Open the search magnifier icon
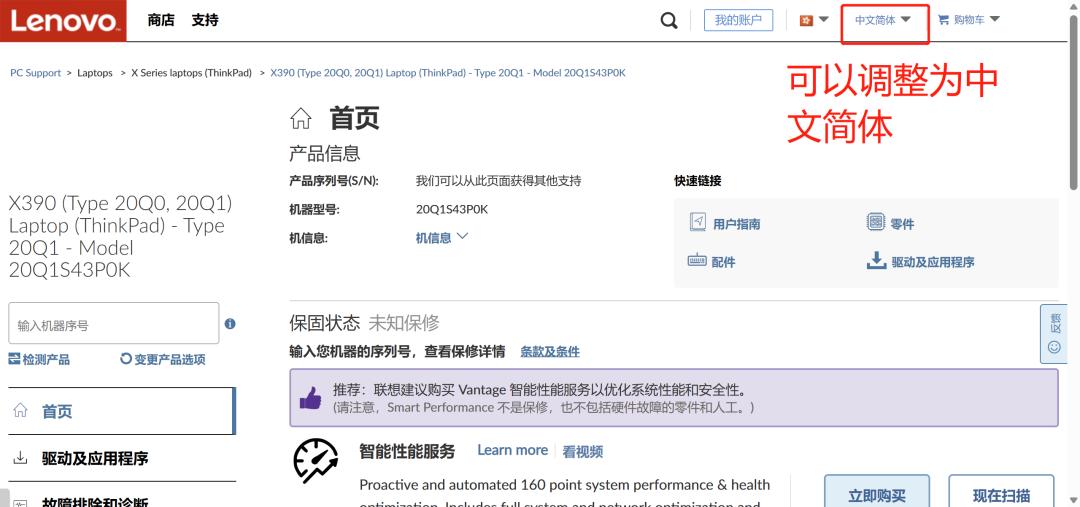The height and width of the screenshot is (507, 1080). pyautogui.click(x=669, y=21)
